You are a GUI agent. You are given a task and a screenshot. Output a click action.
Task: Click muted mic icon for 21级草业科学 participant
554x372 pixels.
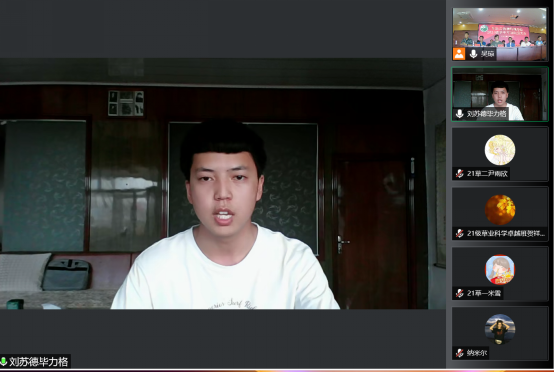tap(459, 233)
